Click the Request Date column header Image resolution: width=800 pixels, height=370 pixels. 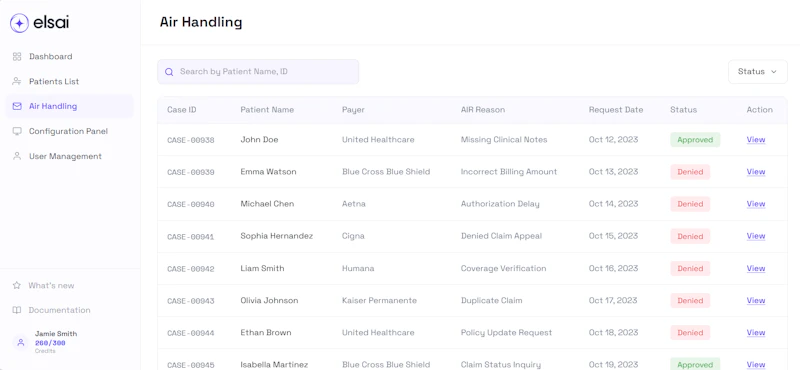pos(616,110)
